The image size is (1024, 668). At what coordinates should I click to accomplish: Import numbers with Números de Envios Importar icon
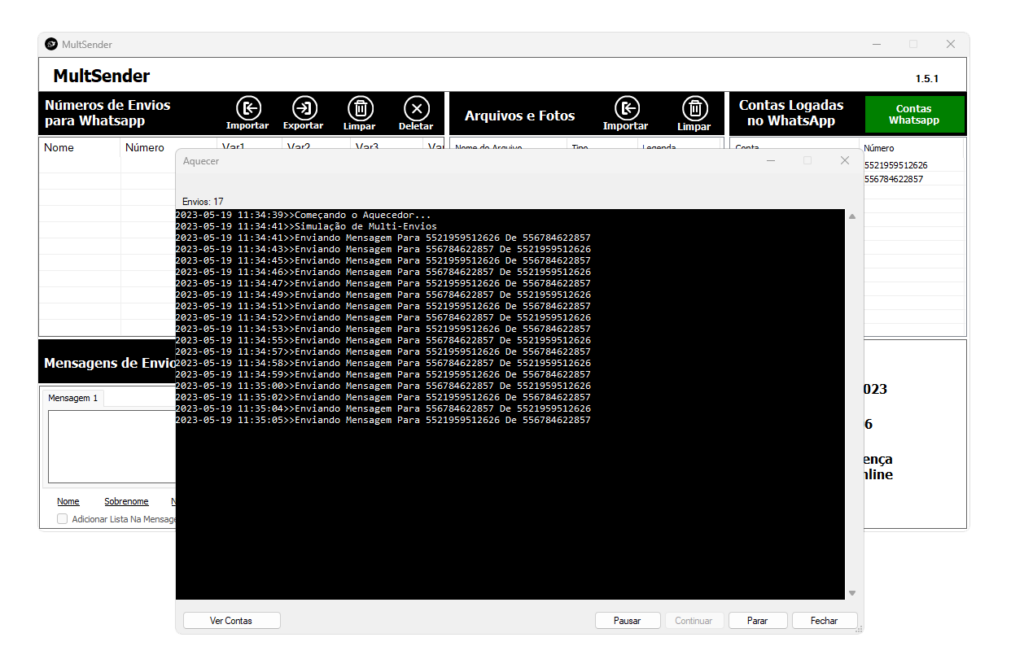pyautogui.click(x=248, y=114)
